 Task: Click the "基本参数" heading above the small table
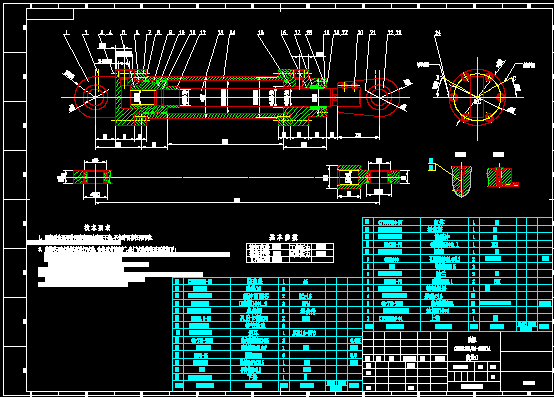coord(283,237)
